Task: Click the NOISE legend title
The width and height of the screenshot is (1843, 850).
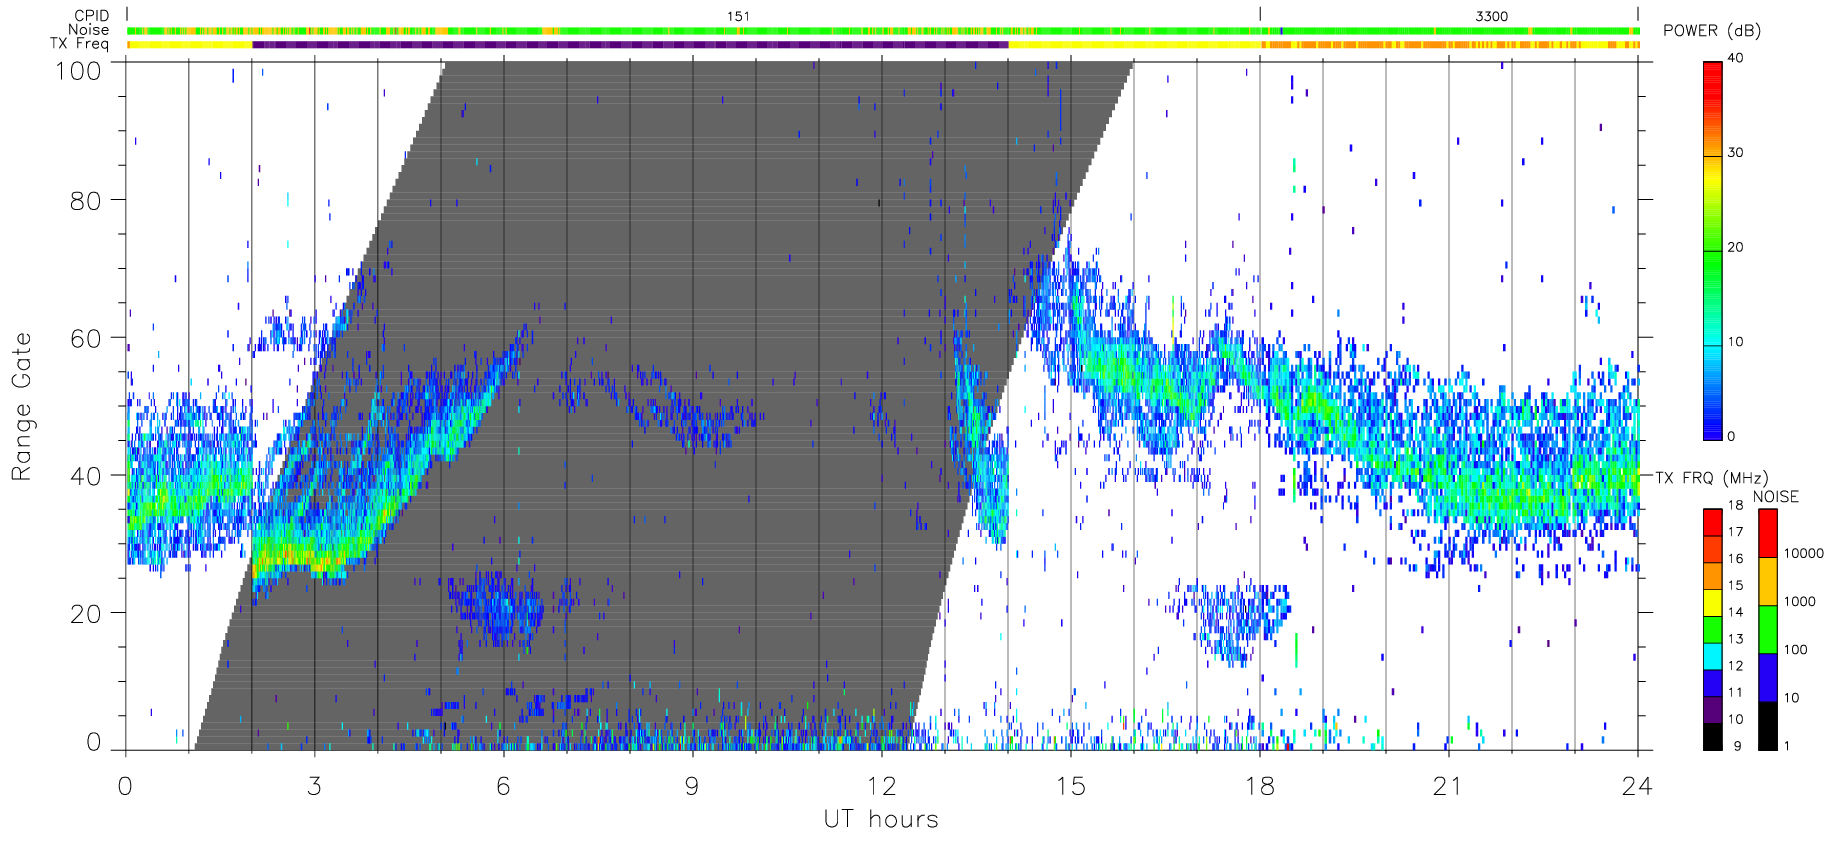Action: (1776, 497)
